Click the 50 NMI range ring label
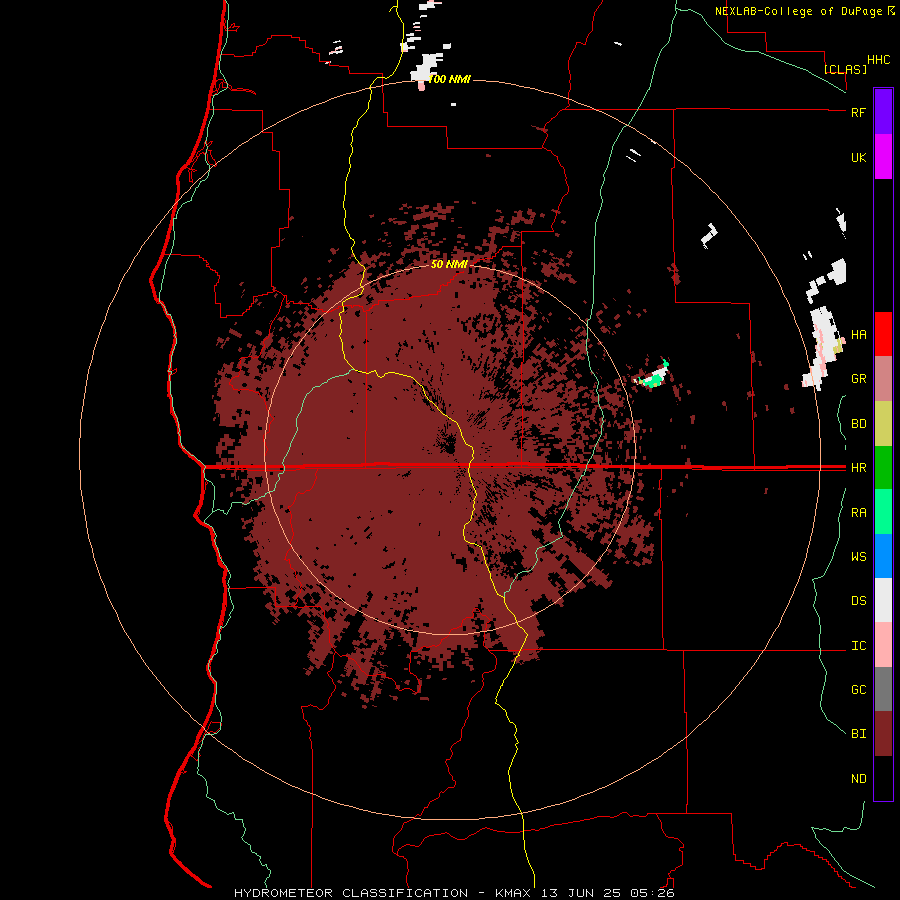 point(449,264)
